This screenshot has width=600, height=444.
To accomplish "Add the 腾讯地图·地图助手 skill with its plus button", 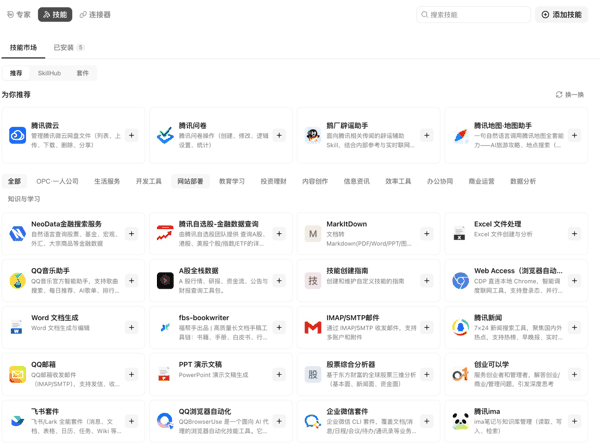I will click(x=574, y=135).
